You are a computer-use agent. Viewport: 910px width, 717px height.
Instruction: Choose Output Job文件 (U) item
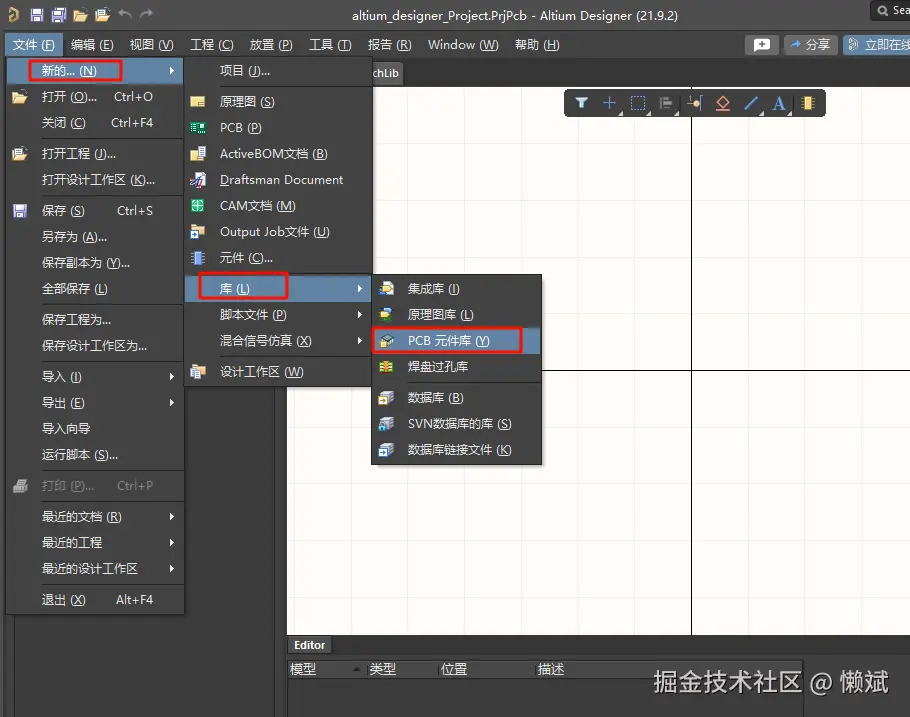[x=278, y=232]
